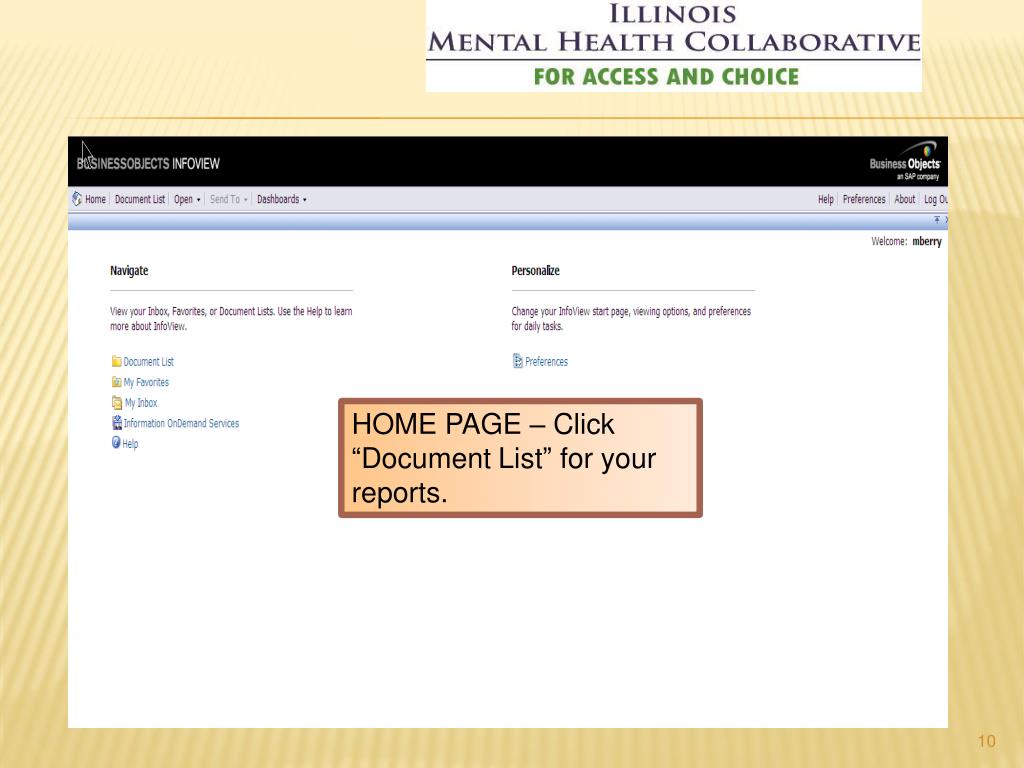Open the My Inbox link
1024x768 pixels.
(141, 403)
